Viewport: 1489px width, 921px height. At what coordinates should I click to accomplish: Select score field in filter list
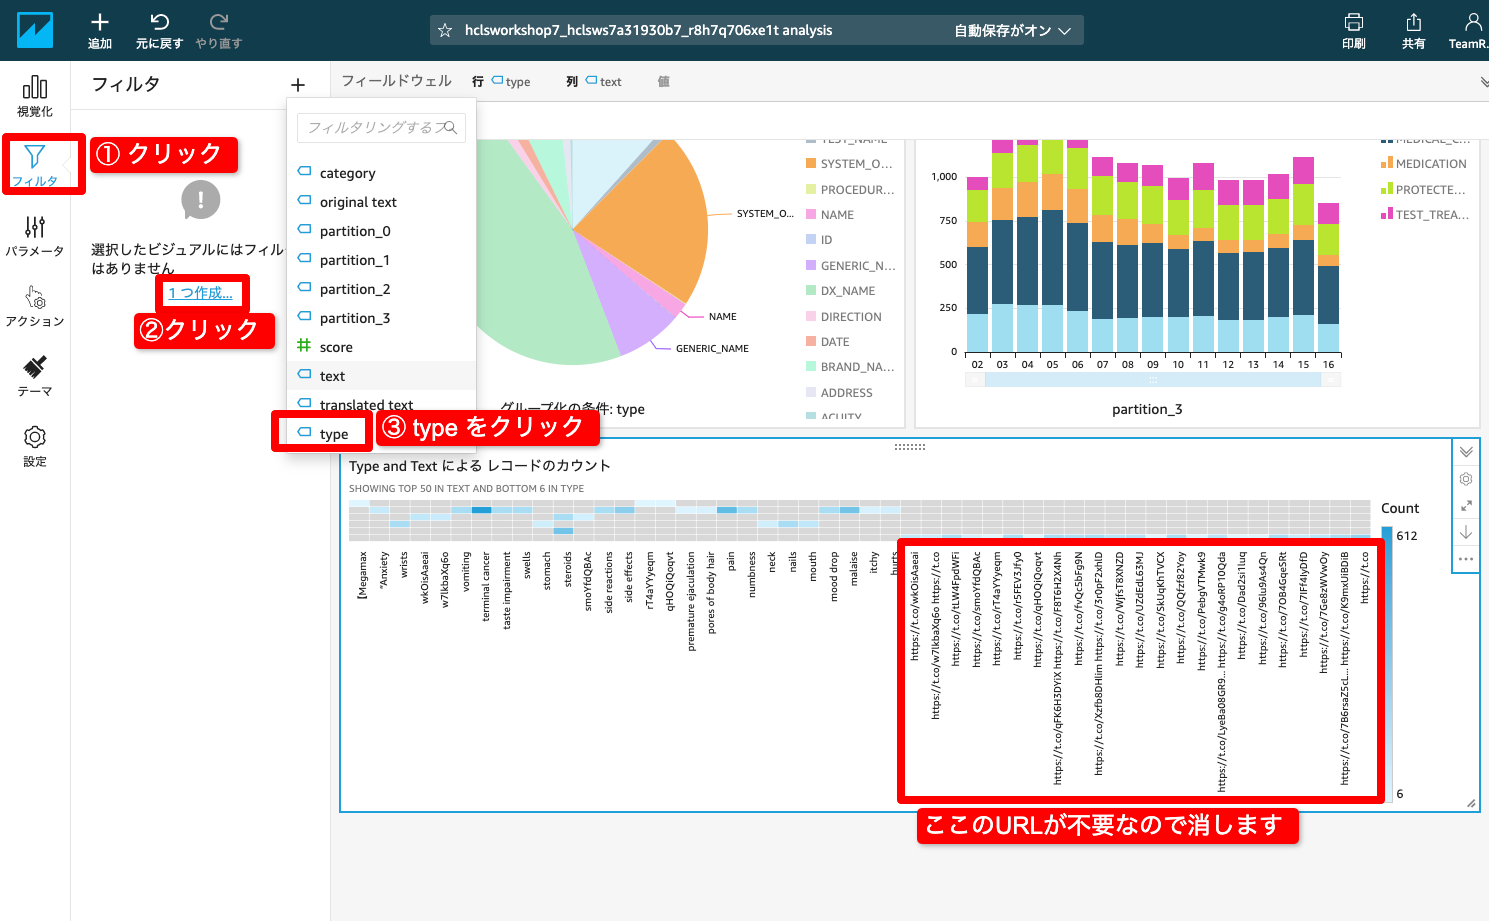381,347
